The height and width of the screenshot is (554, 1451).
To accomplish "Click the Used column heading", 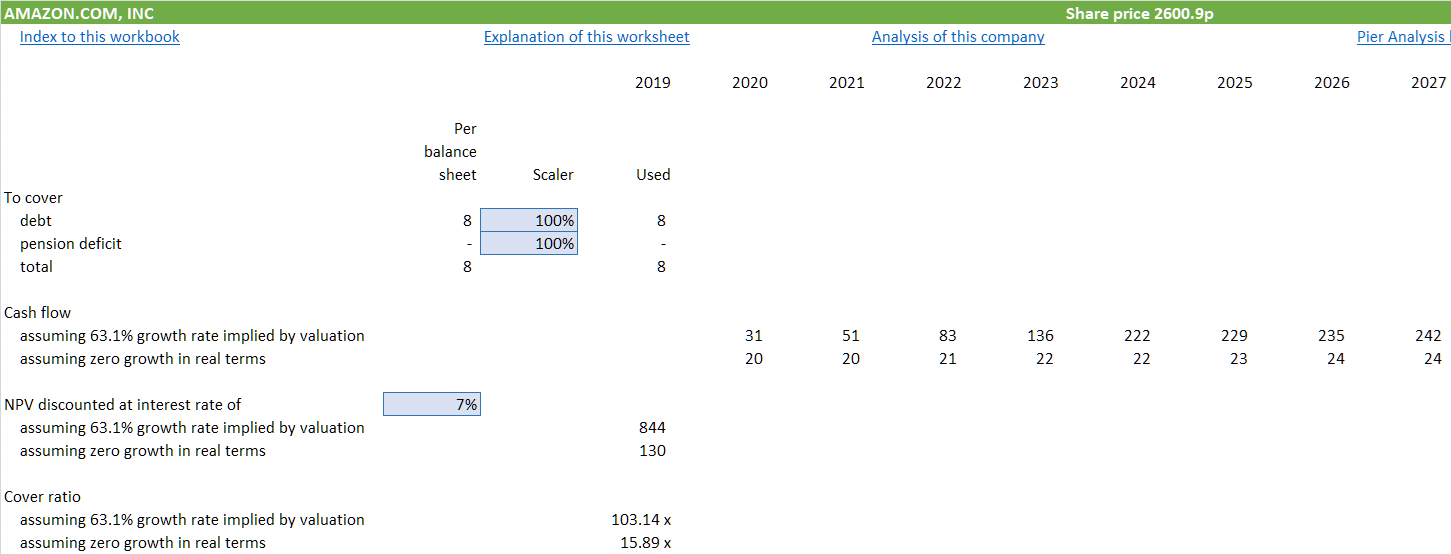I will tap(653, 174).
